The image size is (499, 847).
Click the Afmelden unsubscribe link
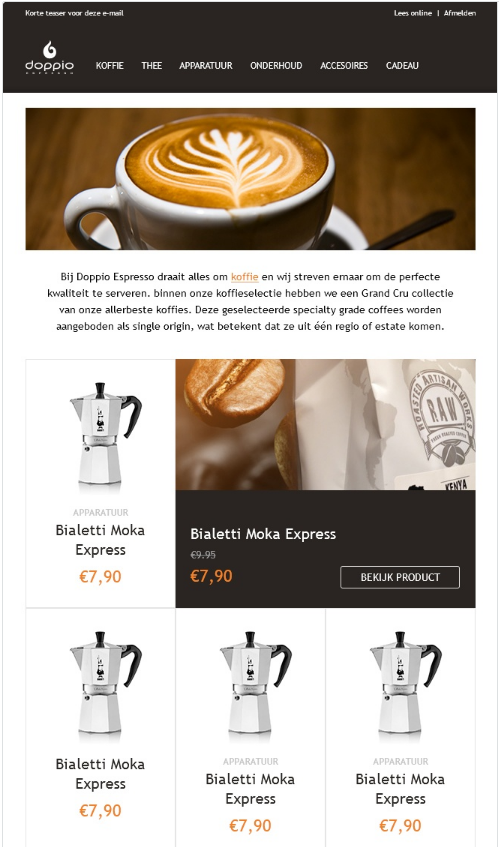coord(460,14)
